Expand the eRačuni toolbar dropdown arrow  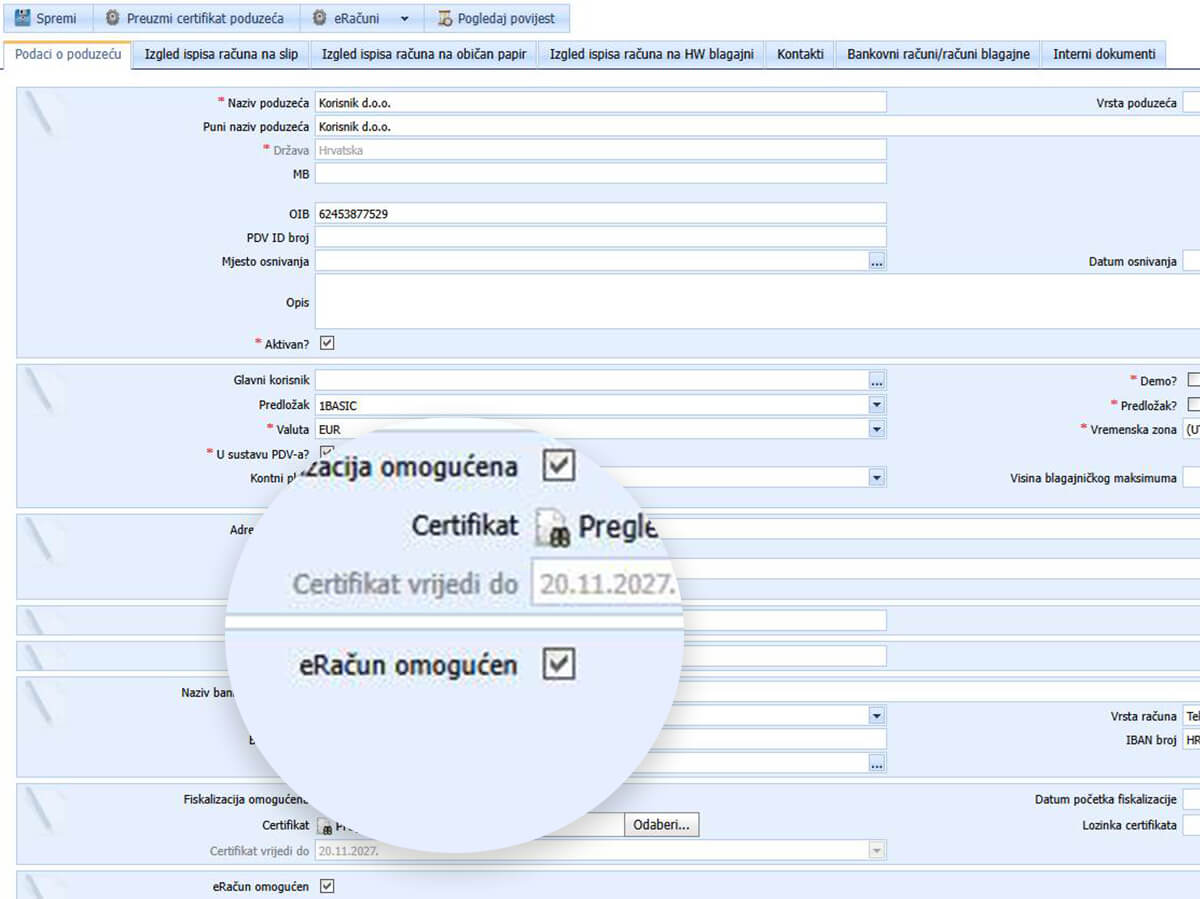click(x=404, y=18)
